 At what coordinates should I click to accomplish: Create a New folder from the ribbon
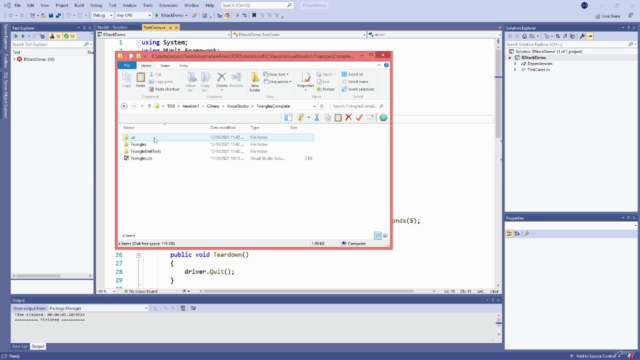255,82
